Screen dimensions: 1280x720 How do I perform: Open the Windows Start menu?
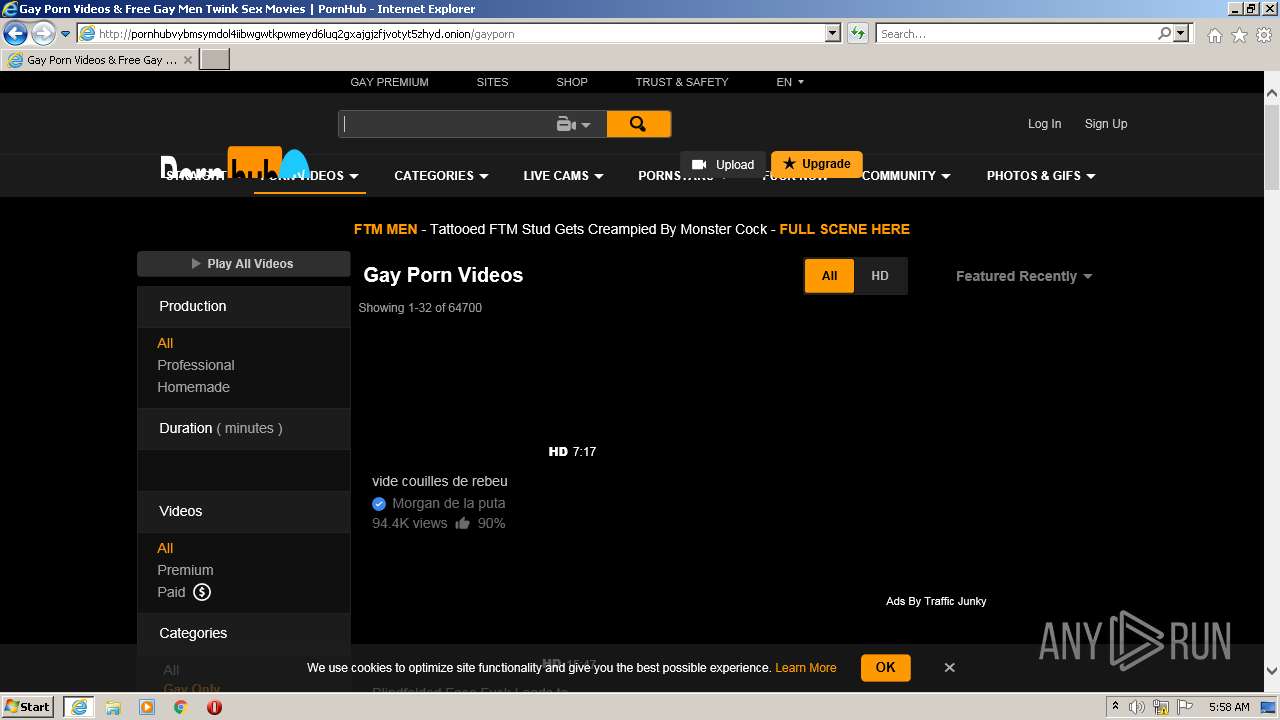click(x=27, y=706)
